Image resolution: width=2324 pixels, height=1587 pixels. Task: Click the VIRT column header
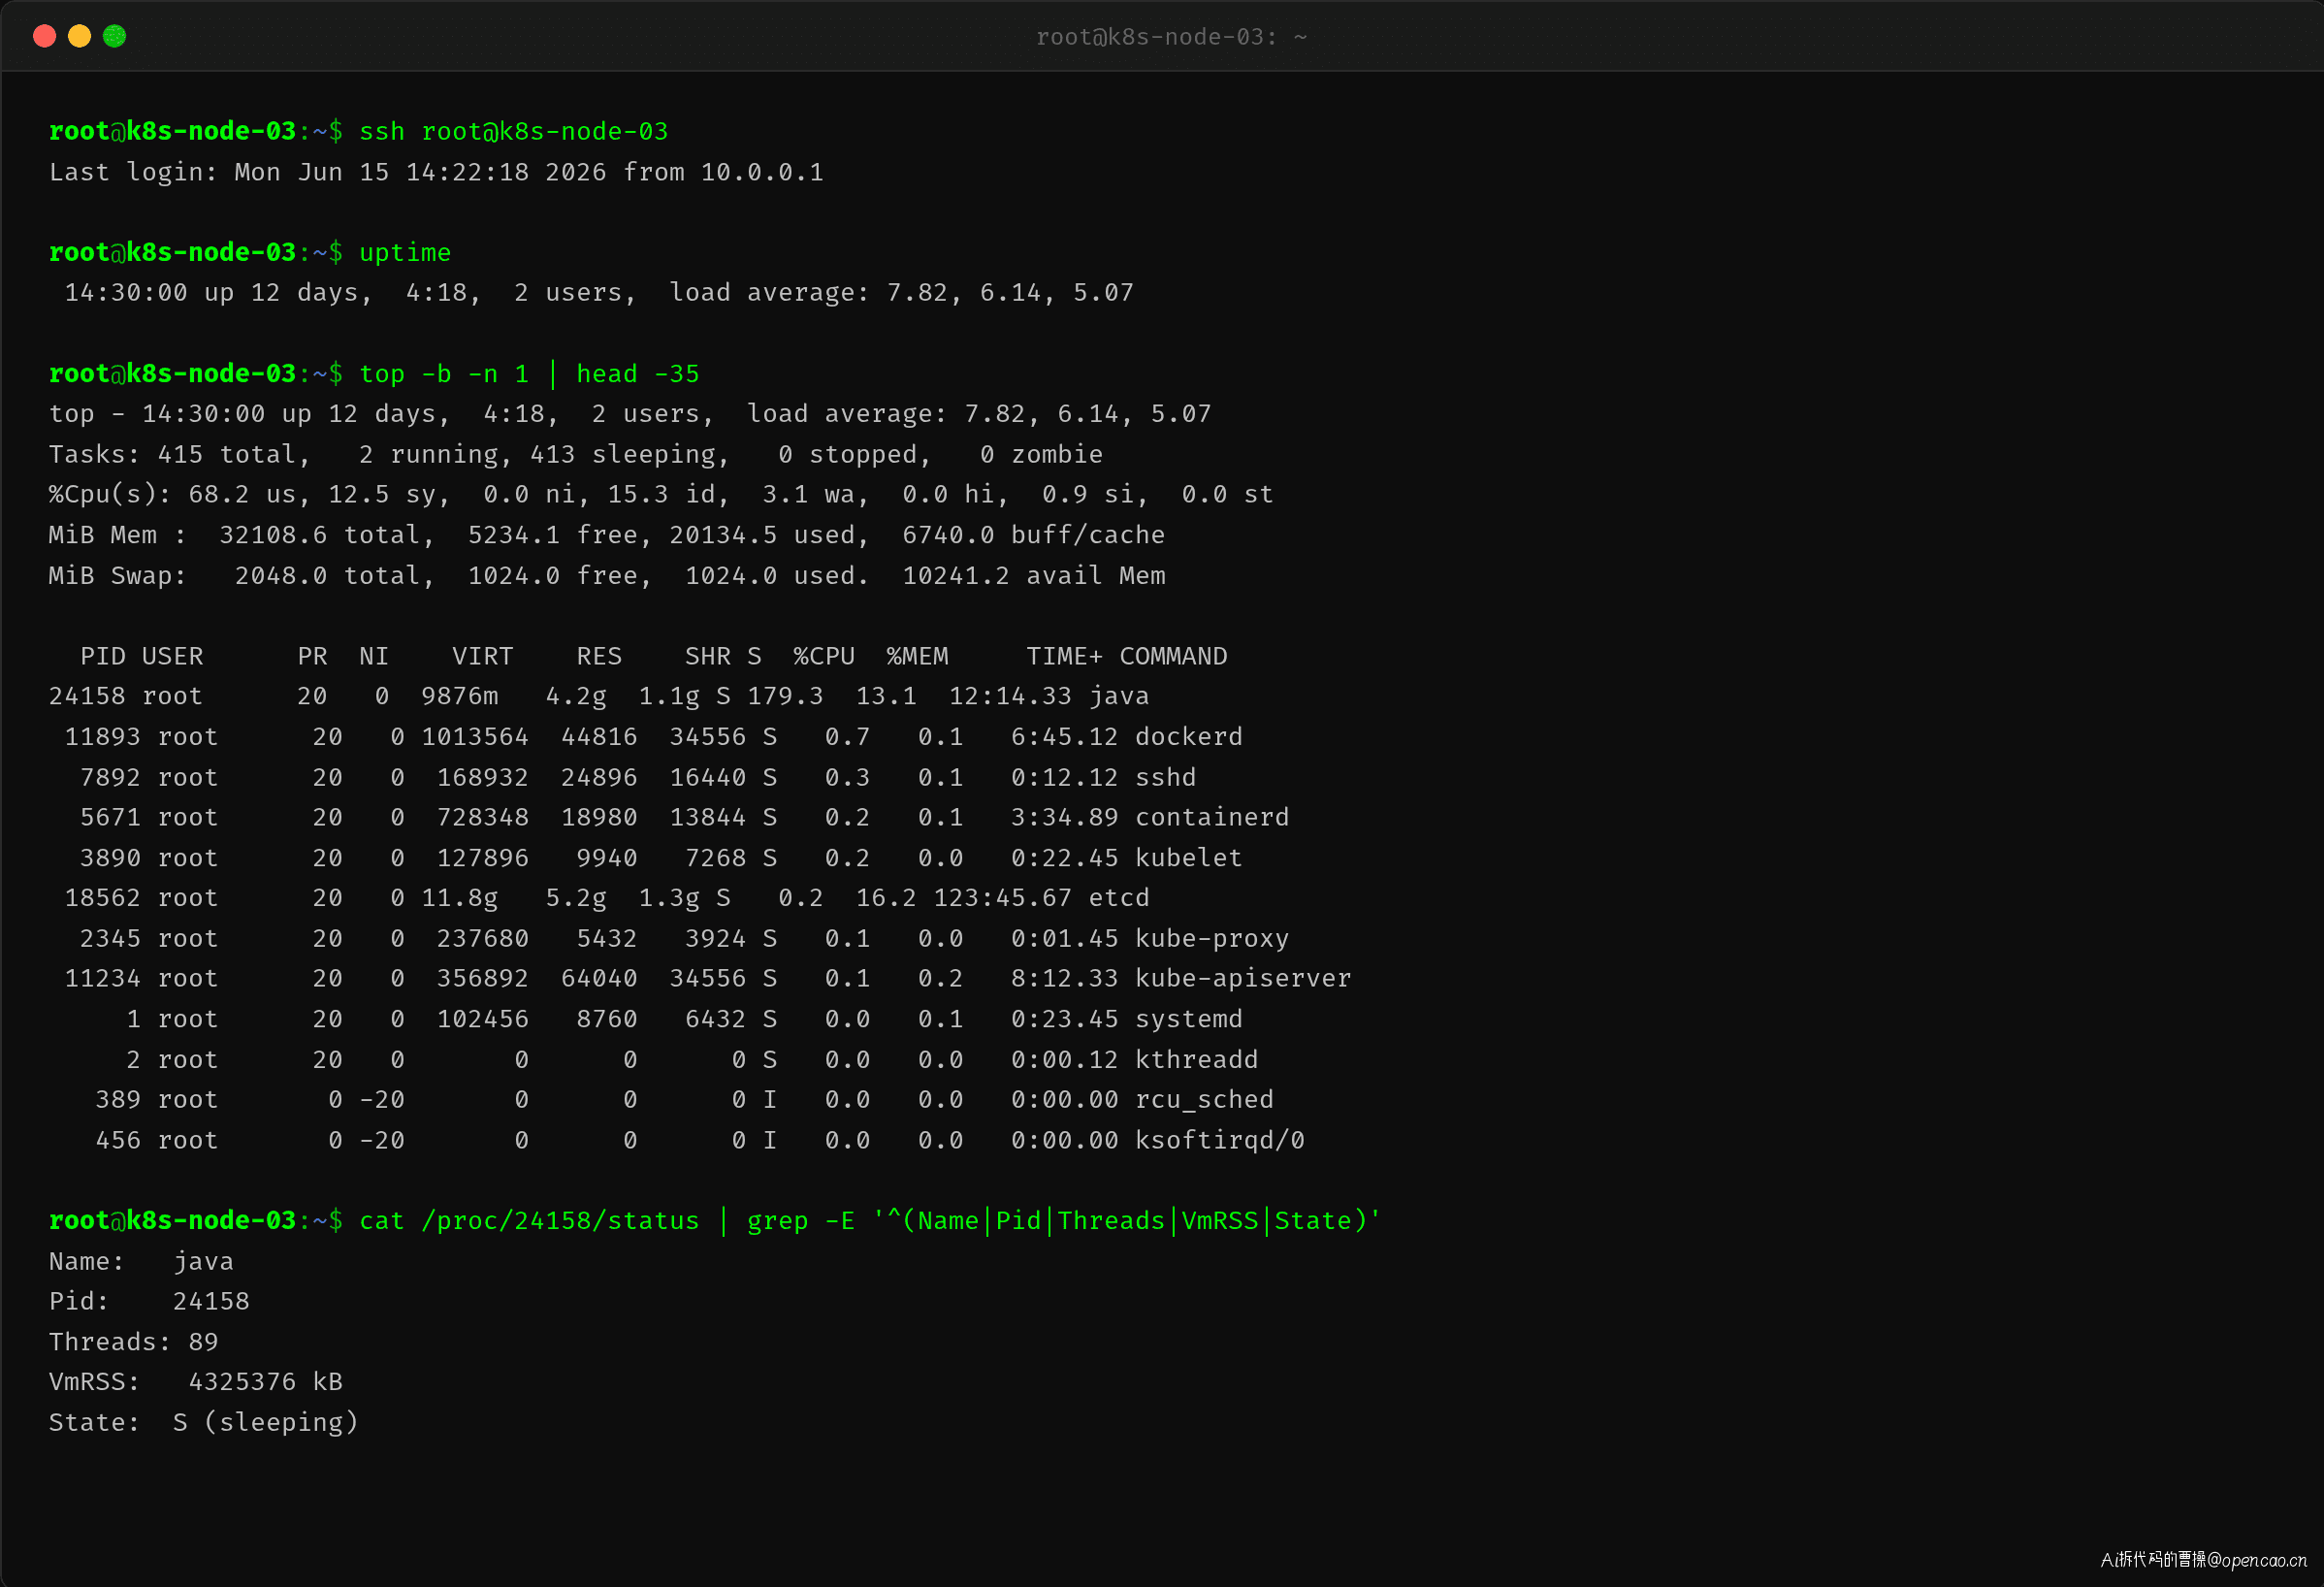point(482,656)
